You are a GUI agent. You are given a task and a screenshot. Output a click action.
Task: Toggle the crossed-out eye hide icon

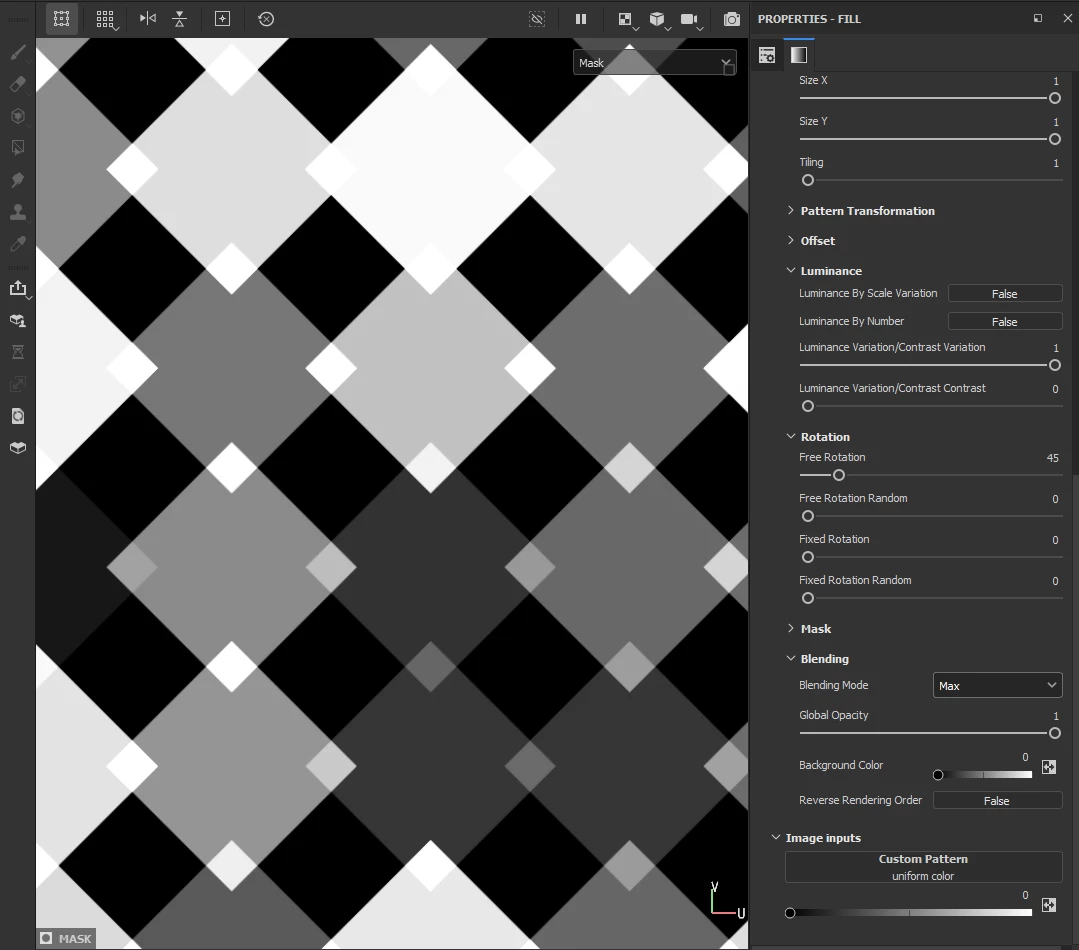(537, 19)
